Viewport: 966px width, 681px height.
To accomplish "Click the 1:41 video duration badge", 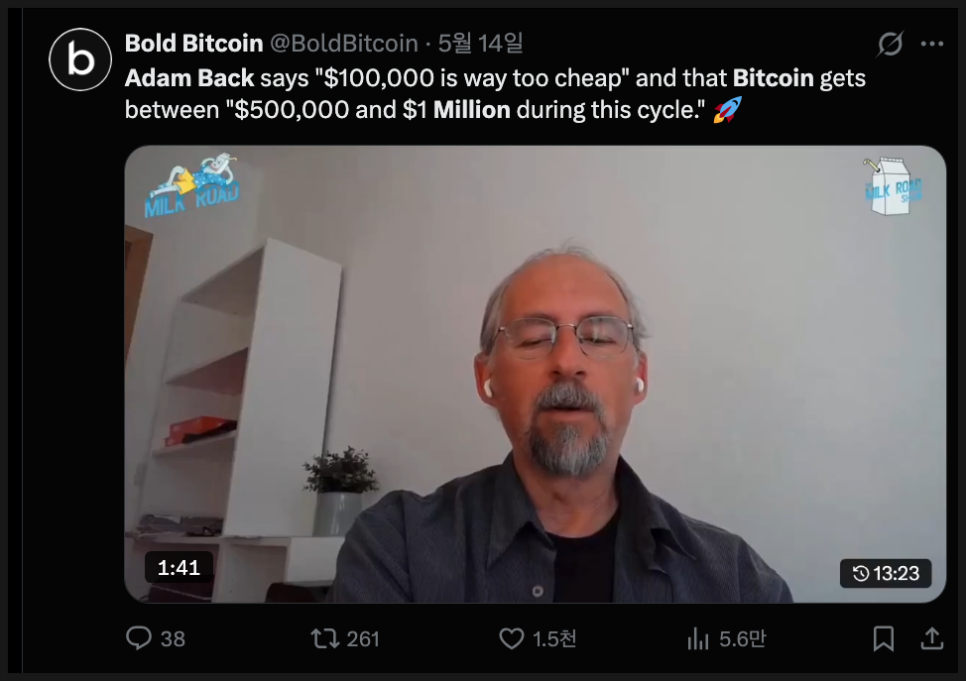I will 179,567.
